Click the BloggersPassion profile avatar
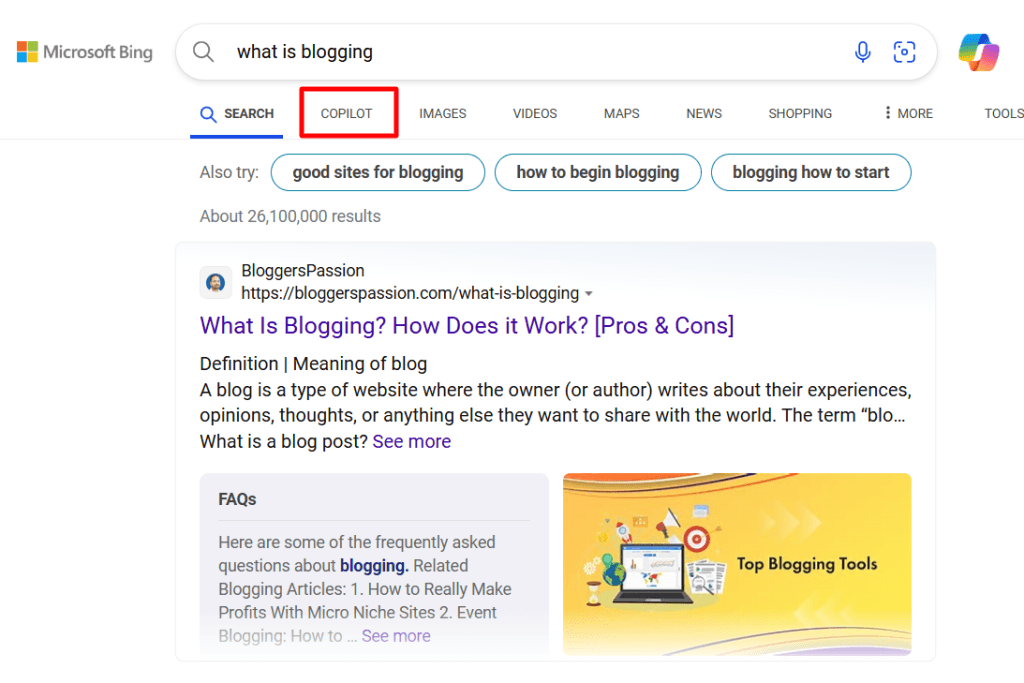Image resolution: width=1024 pixels, height=683 pixels. pyautogui.click(x=216, y=282)
